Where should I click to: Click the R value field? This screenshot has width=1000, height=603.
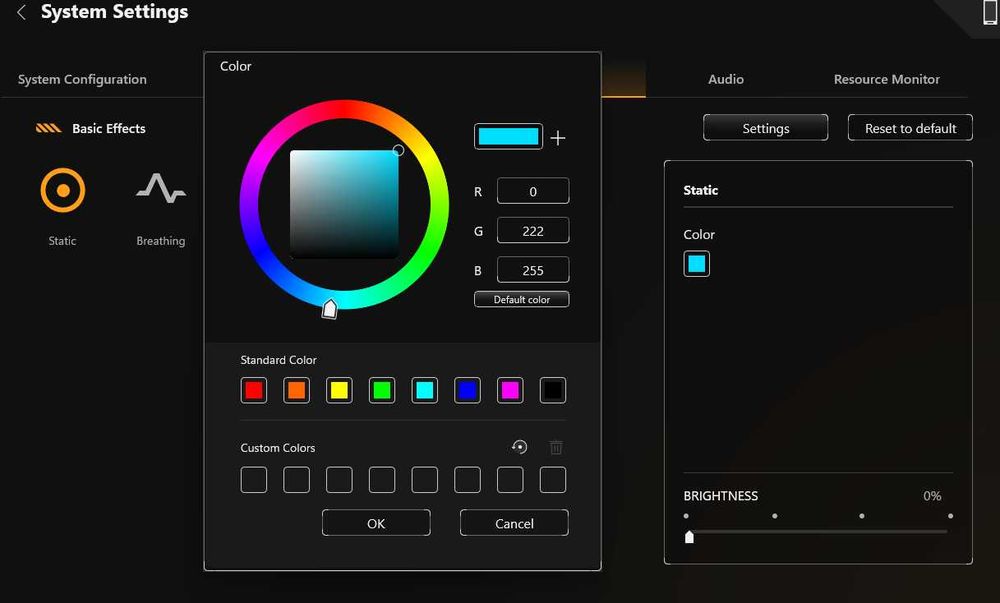(533, 191)
